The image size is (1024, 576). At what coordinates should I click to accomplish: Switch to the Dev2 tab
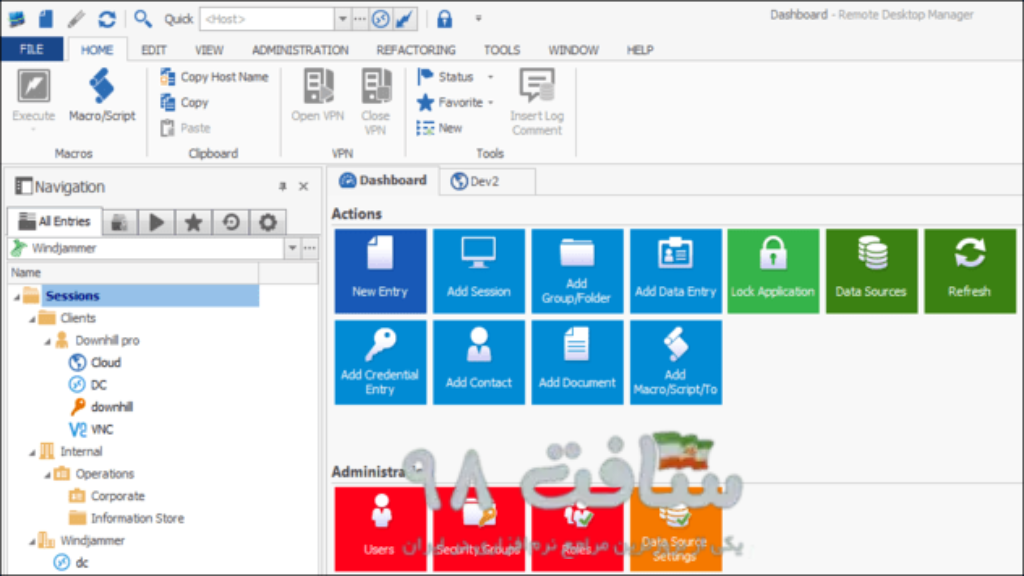click(x=487, y=182)
